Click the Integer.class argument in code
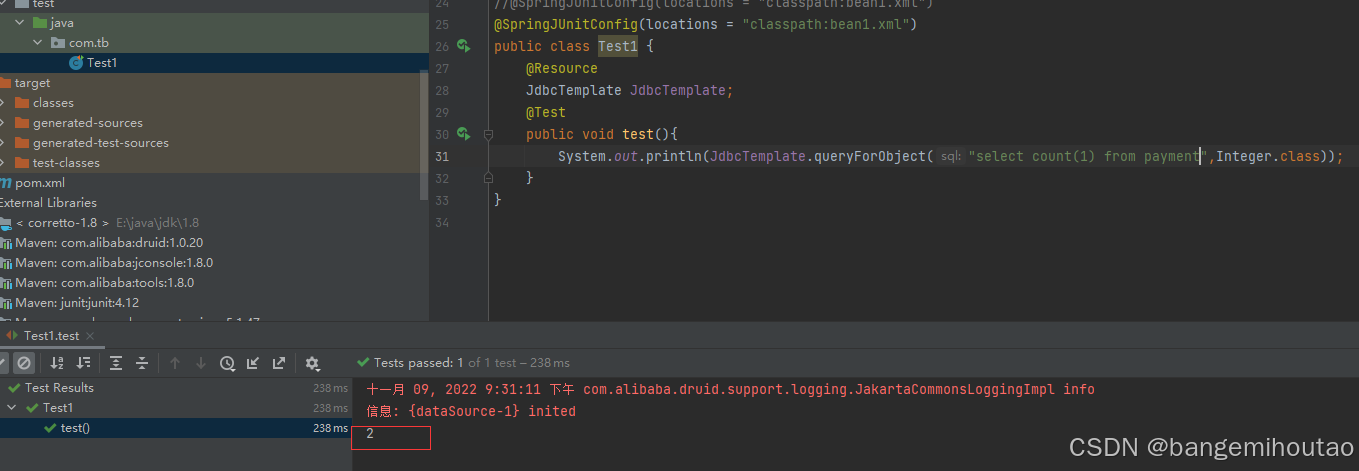Screen dimensions: 1359x471 tap(1268, 156)
